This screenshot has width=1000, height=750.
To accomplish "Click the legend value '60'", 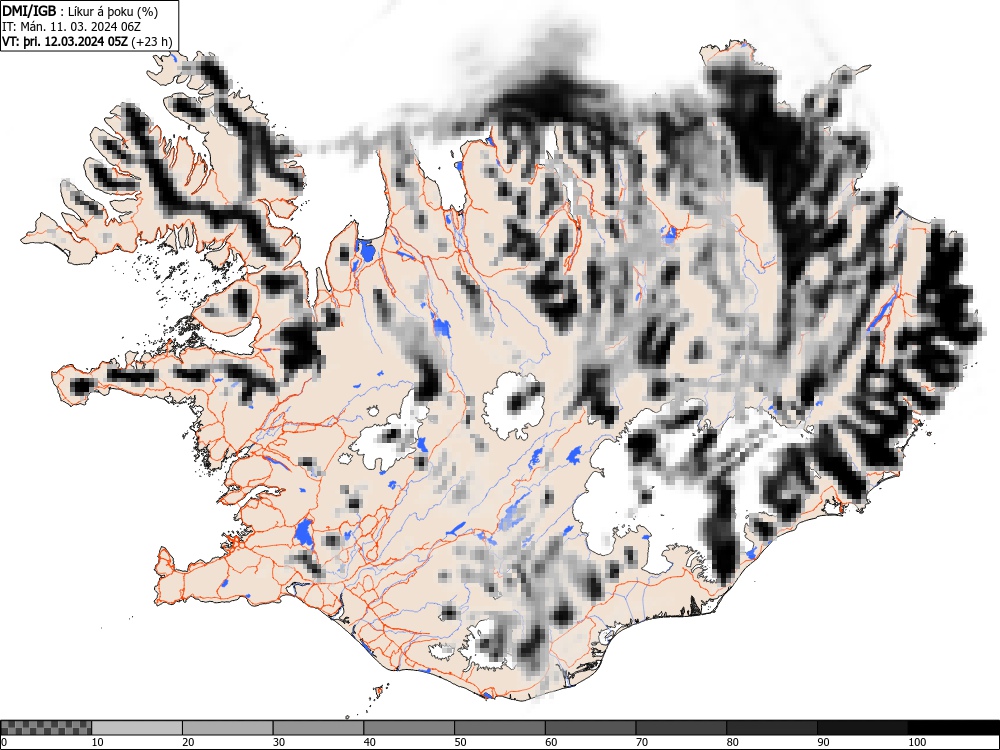I will click(x=551, y=742).
